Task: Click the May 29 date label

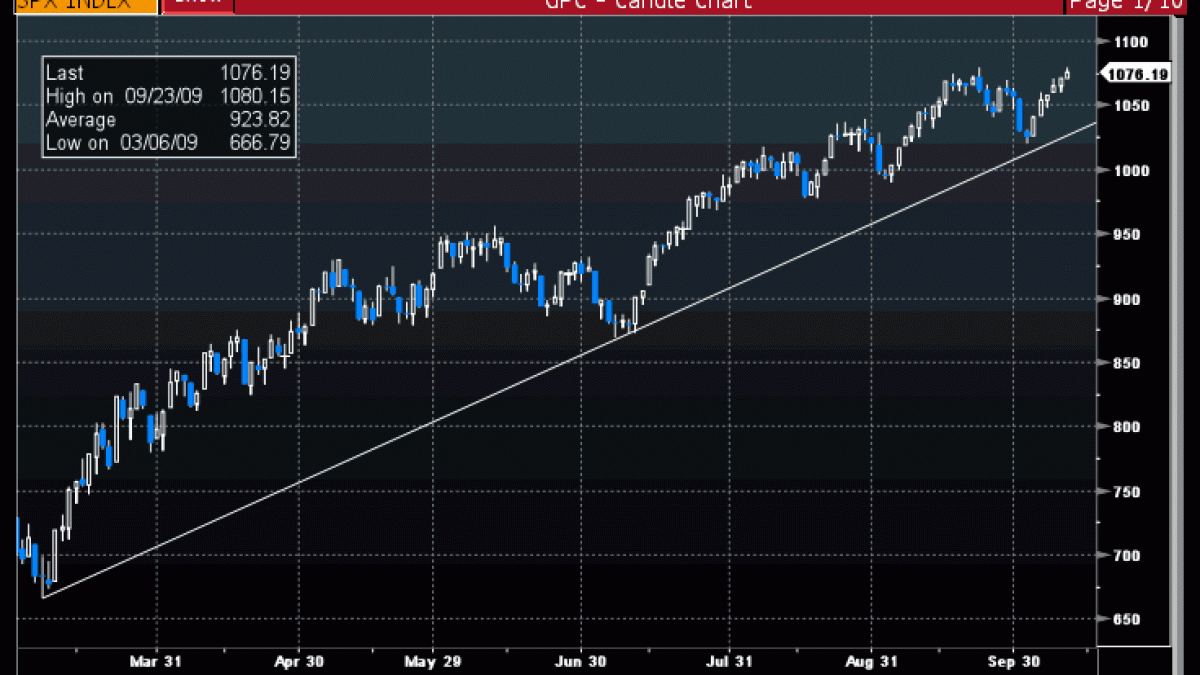Action: click(432, 661)
